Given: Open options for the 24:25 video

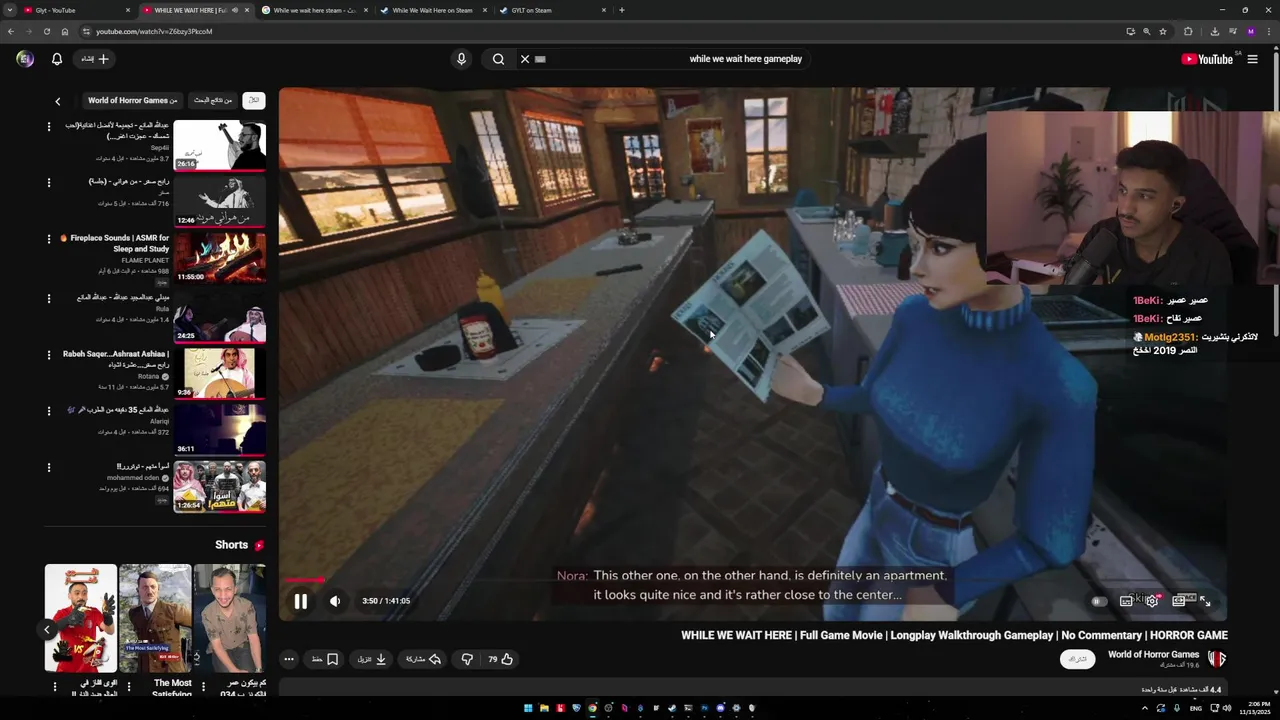Looking at the screenshot, I should click(48, 298).
